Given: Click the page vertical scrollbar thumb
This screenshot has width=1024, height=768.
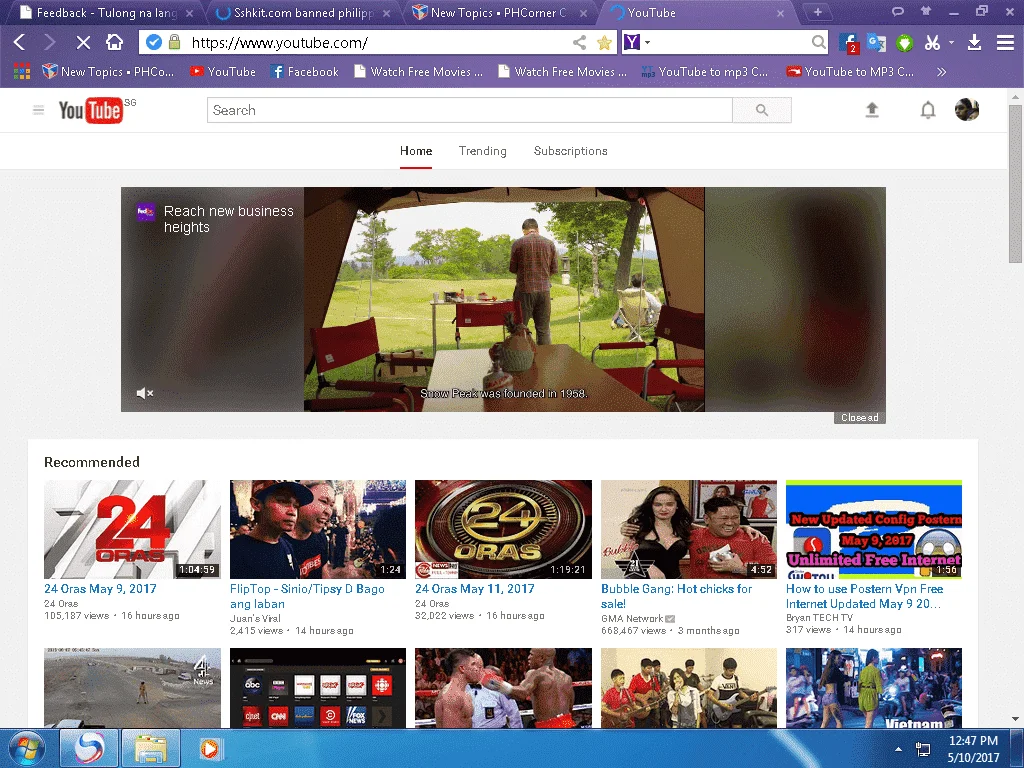Looking at the screenshot, I should [x=1015, y=184].
